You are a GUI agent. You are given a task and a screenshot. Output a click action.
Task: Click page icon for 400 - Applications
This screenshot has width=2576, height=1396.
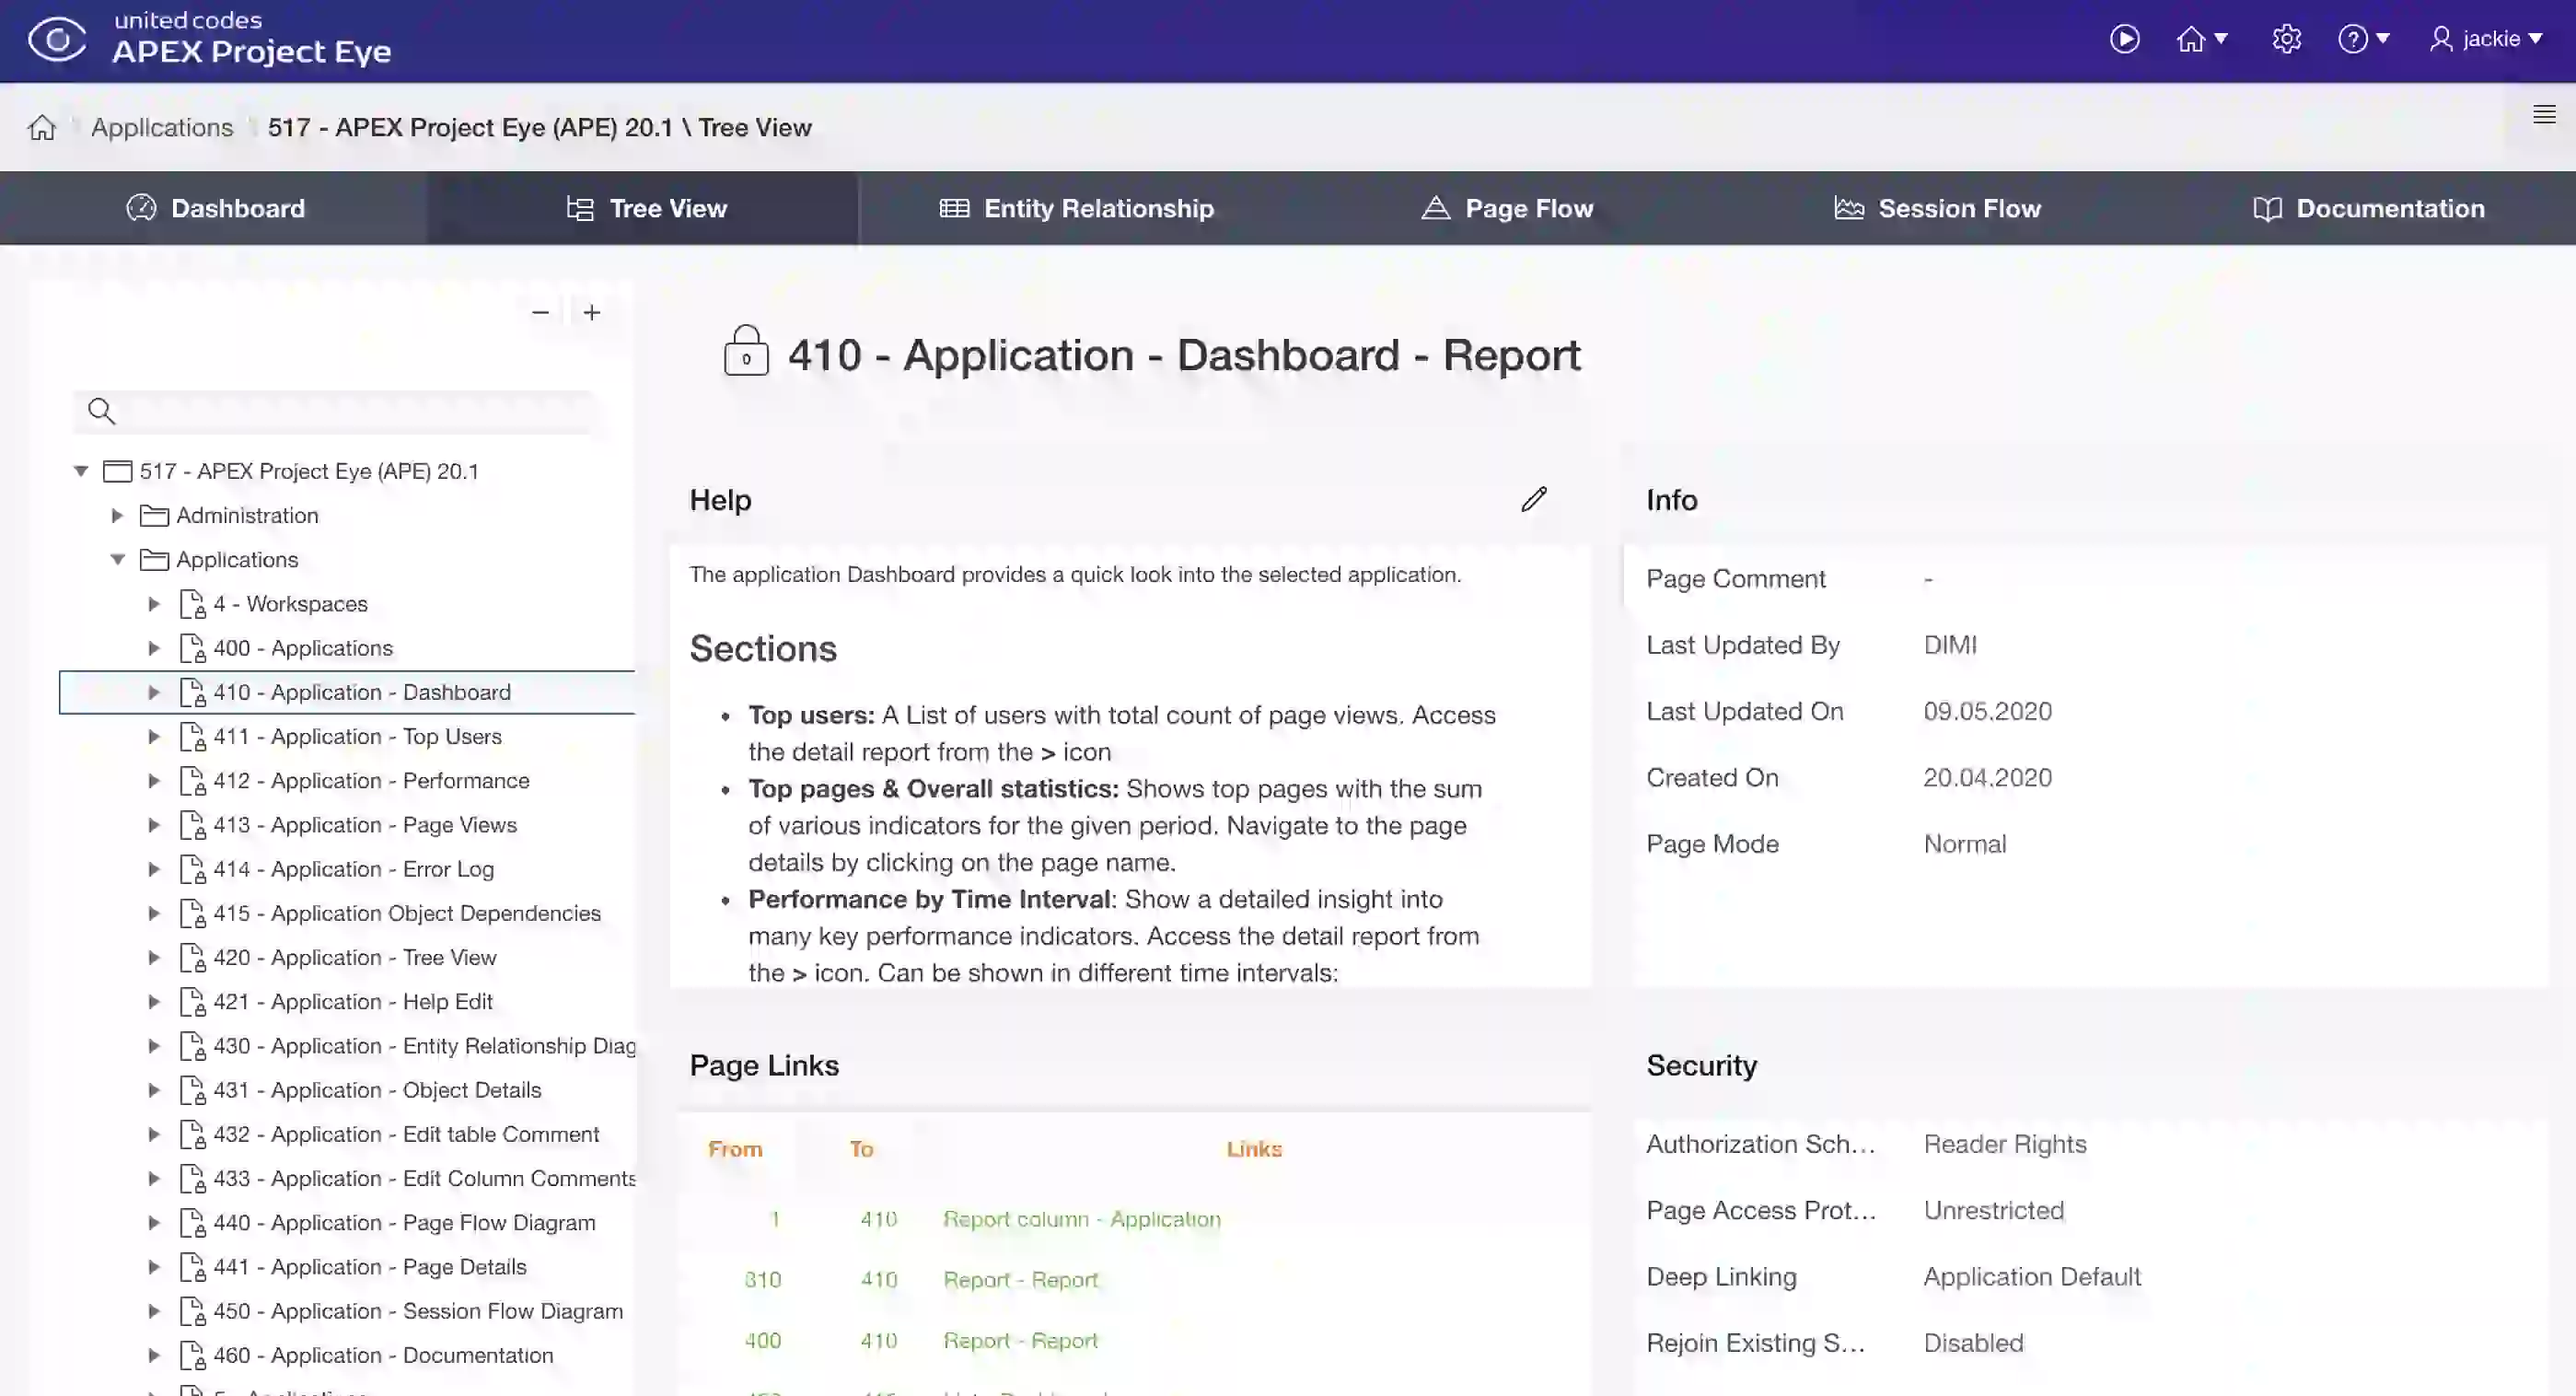192,648
